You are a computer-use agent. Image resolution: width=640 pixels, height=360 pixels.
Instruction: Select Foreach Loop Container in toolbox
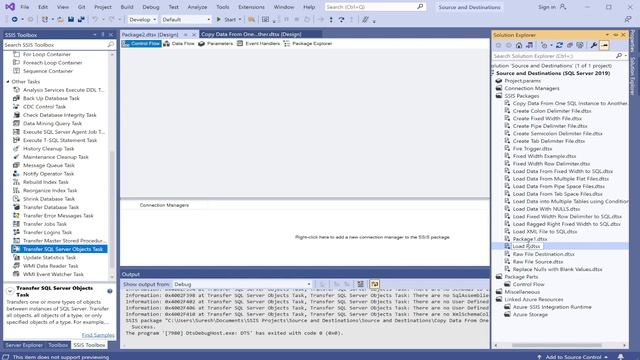coord(52,62)
